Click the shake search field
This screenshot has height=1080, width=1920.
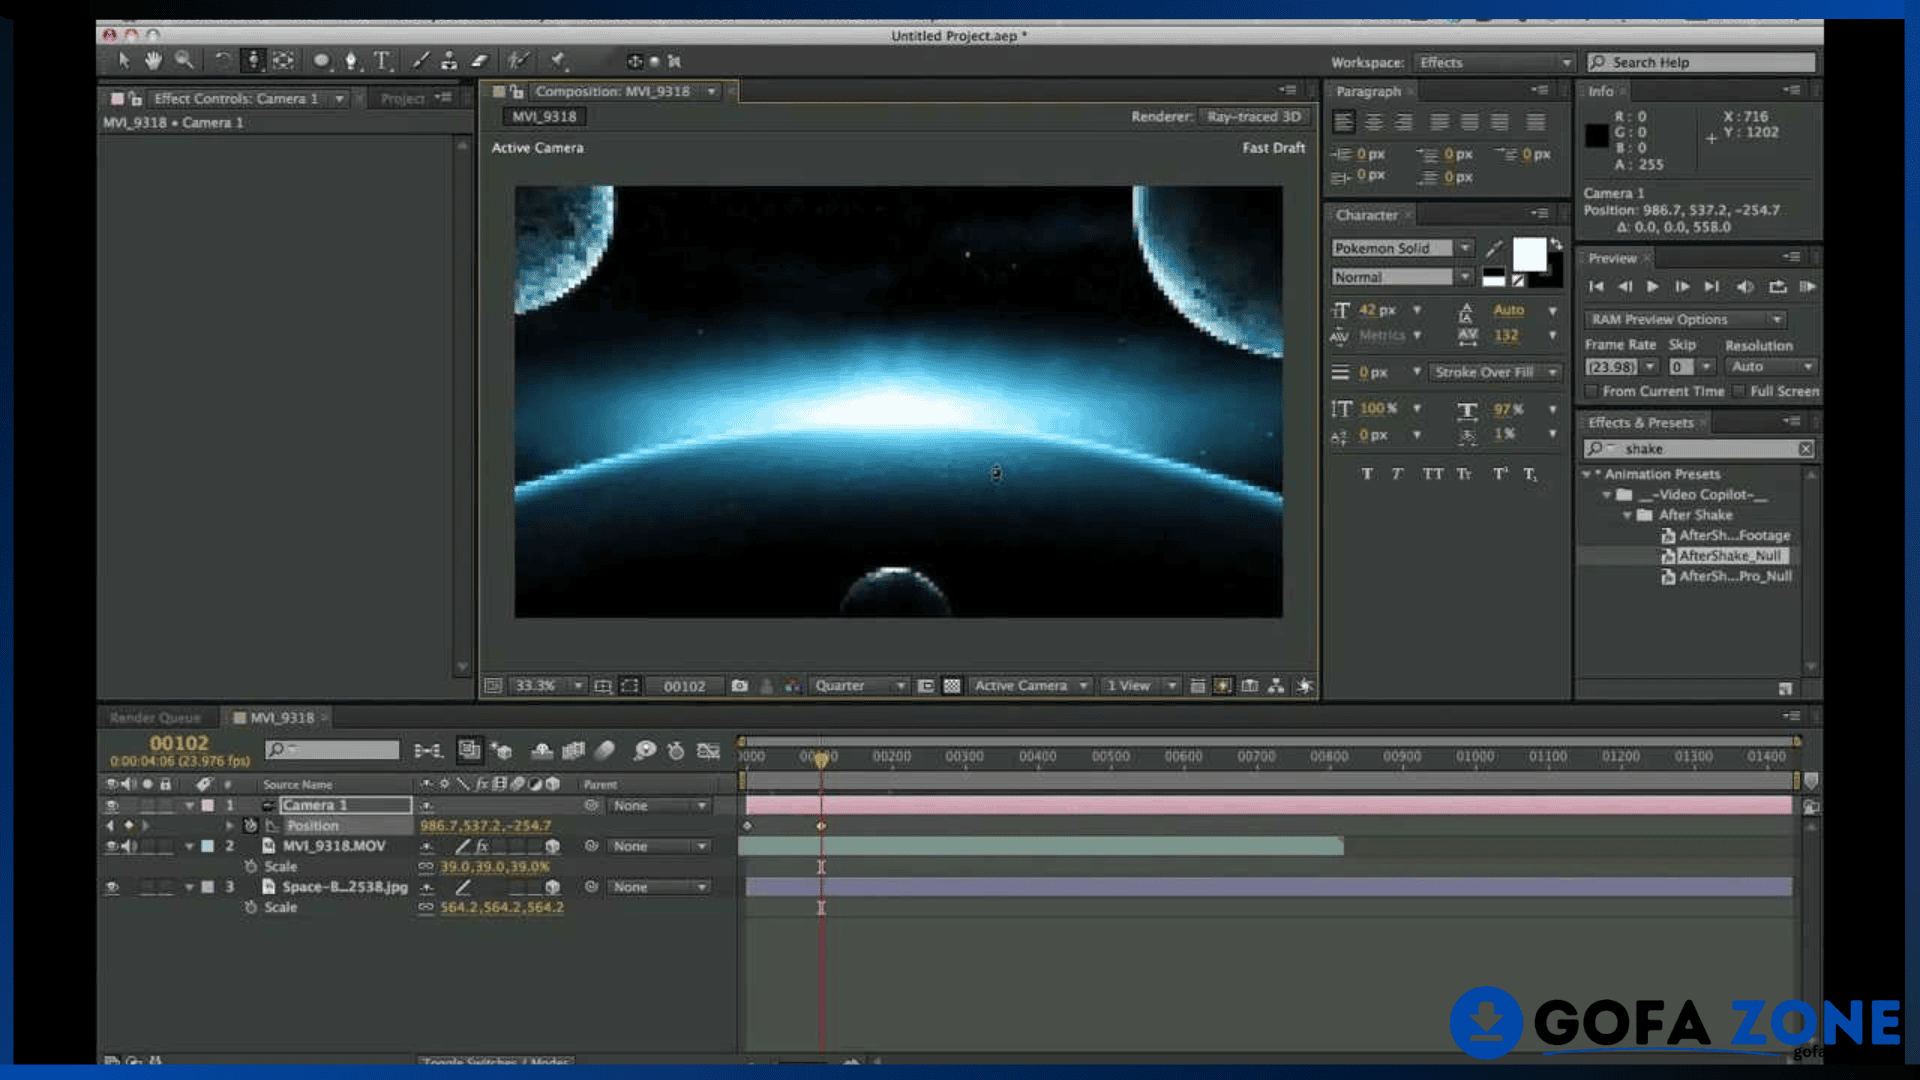tap(1700, 449)
